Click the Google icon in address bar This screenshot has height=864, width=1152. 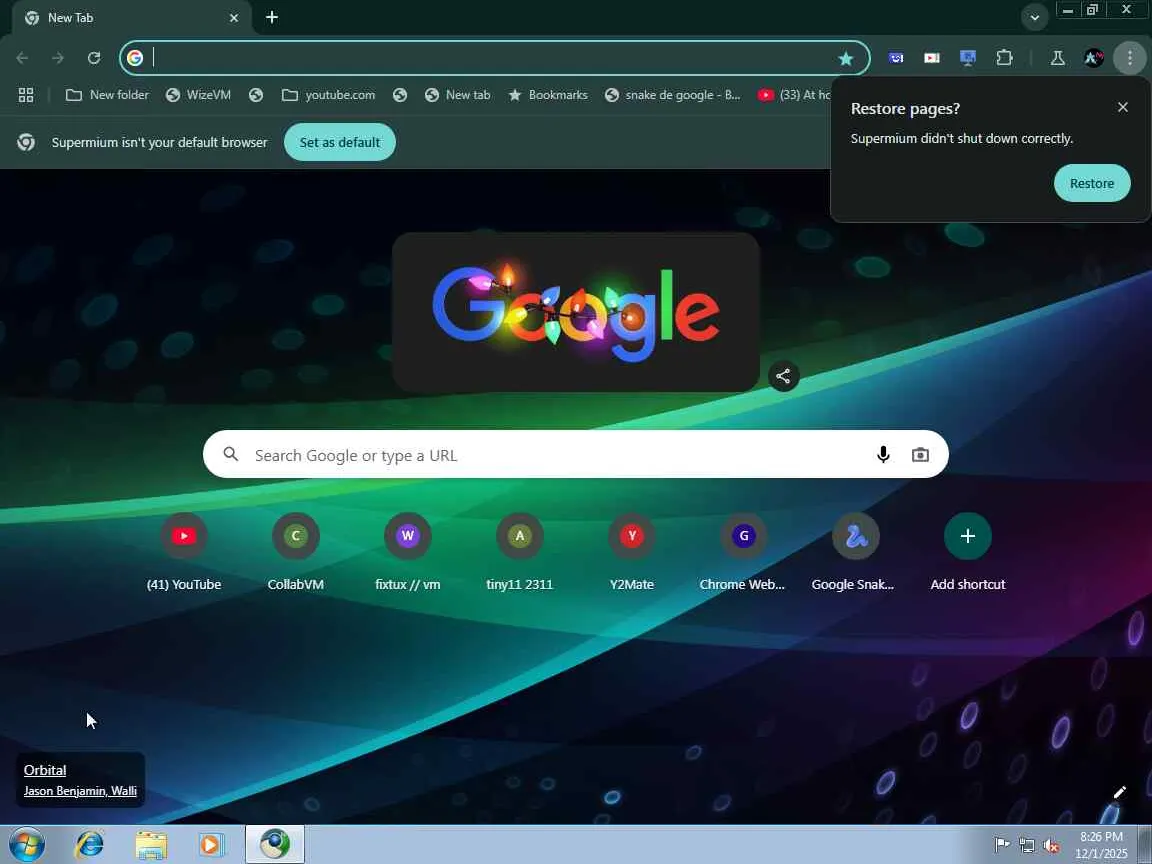click(x=135, y=58)
